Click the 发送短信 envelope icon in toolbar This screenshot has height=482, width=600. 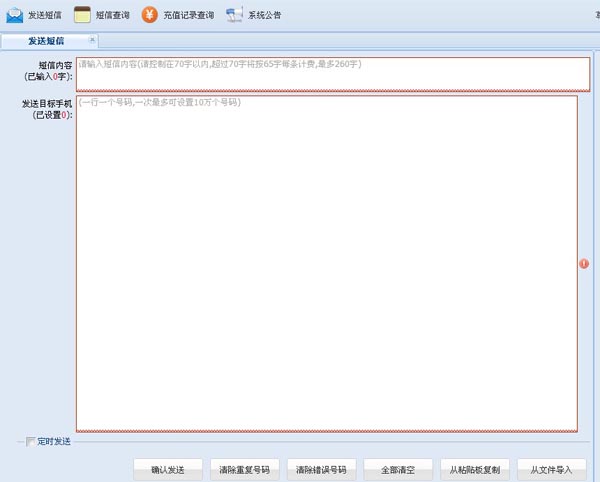(x=14, y=15)
